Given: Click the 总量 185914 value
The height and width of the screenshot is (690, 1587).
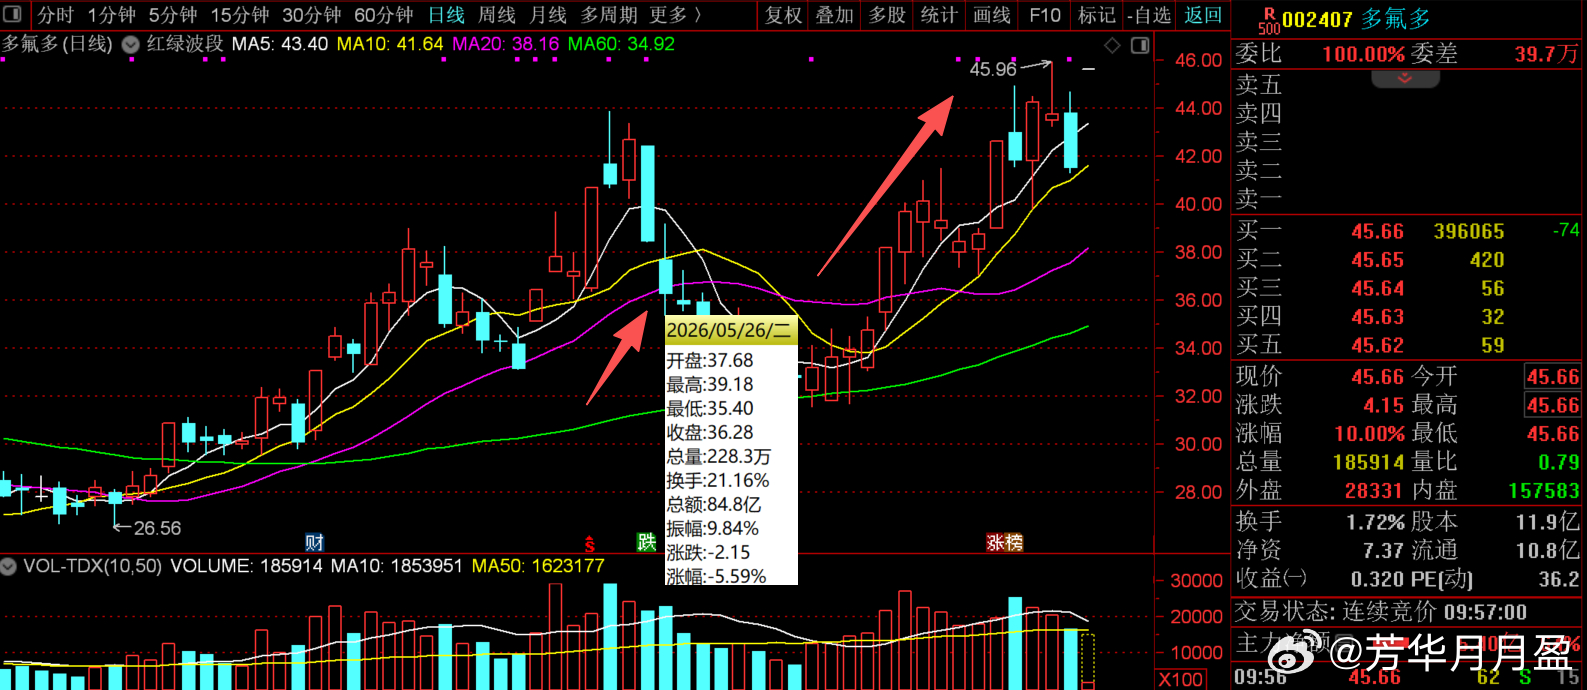Looking at the screenshot, I should (1369, 463).
